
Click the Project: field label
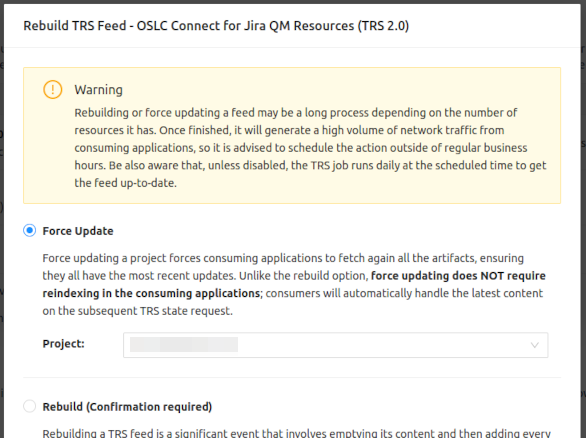tap(64, 344)
